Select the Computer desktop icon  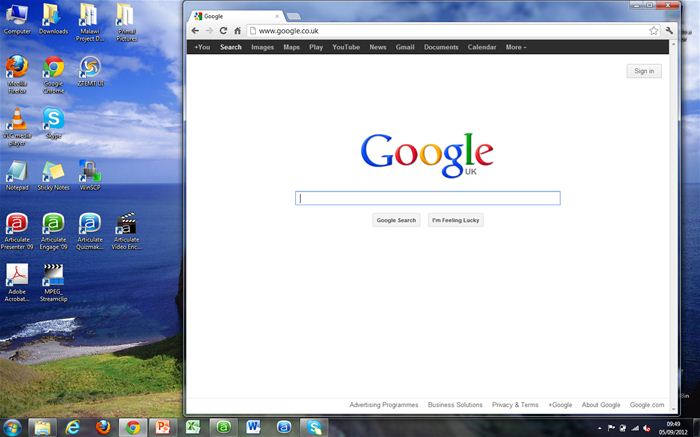tap(17, 19)
